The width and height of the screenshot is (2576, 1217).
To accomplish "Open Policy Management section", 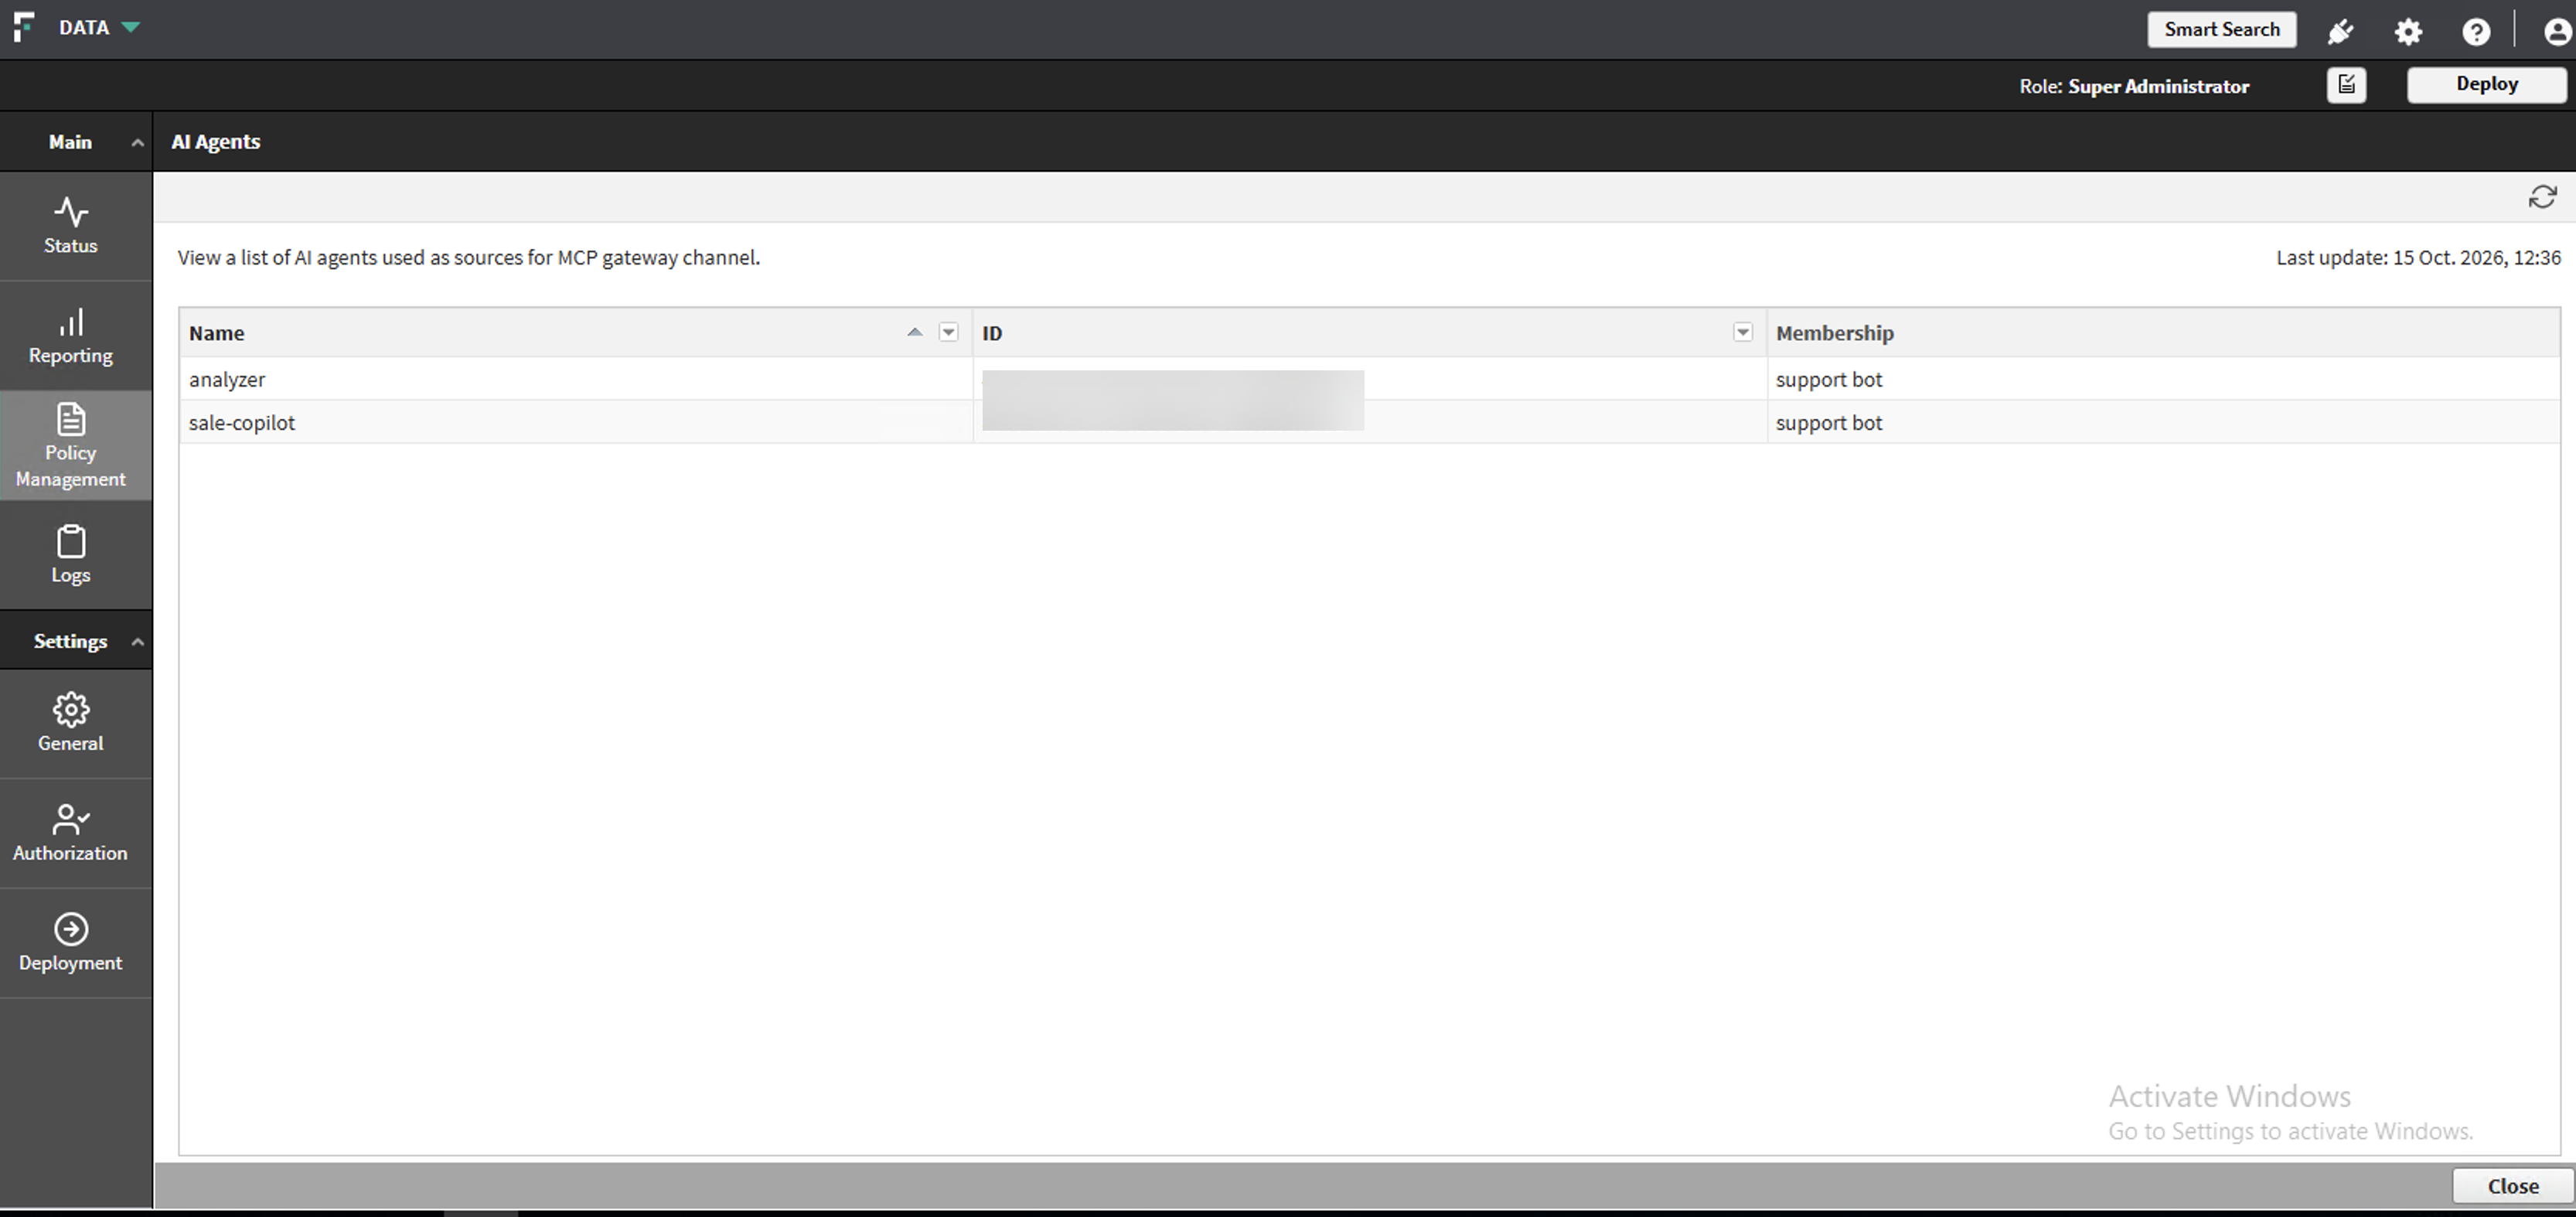I will (x=70, y=446).
